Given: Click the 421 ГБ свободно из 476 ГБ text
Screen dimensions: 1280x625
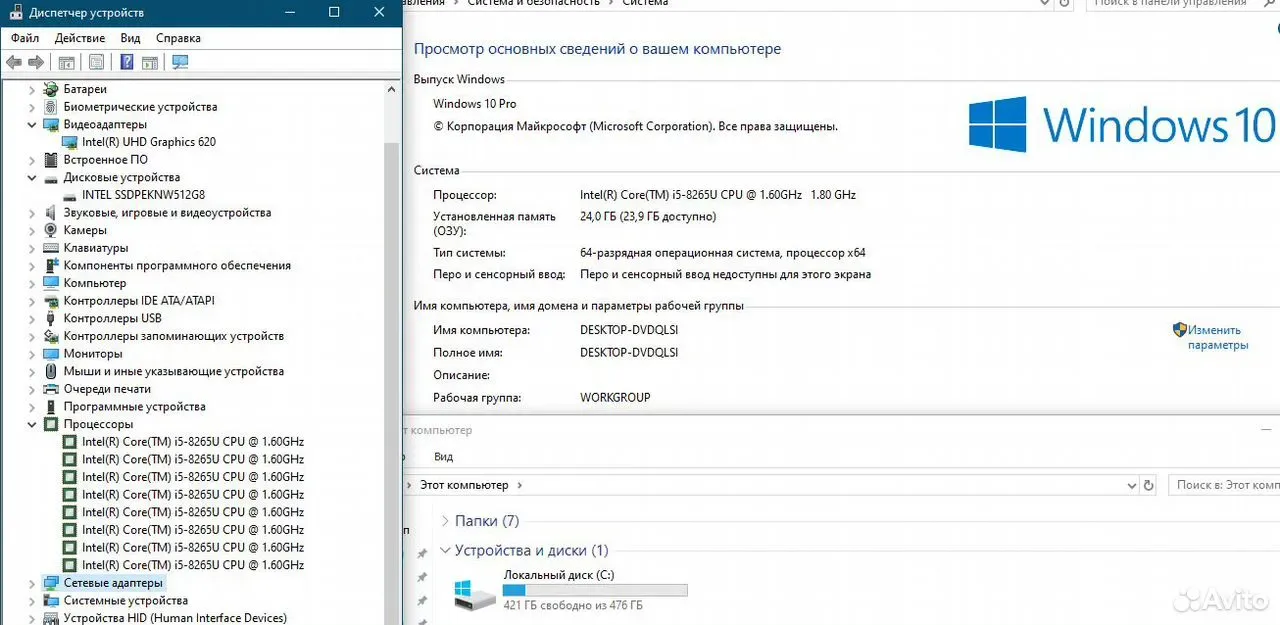Looking at the screenshot, I should tap(573, 605).
